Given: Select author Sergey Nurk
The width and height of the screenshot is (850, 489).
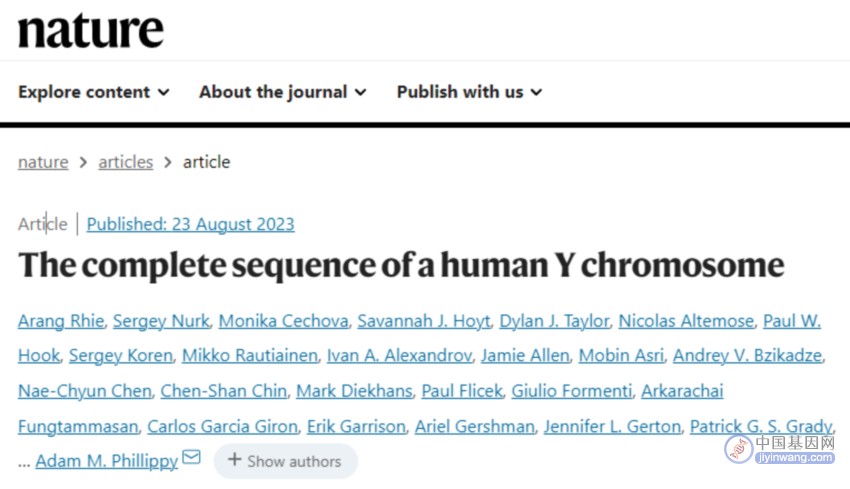Looking at the screenshot, I should [161, 321].
